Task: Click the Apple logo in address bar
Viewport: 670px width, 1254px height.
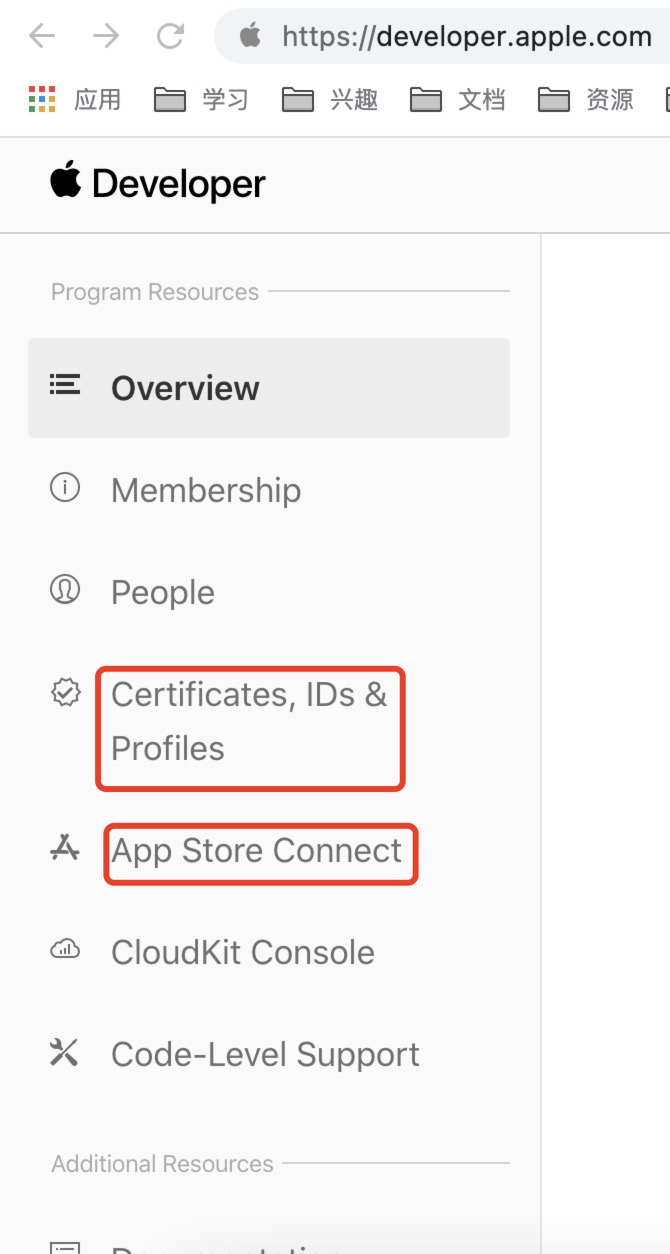Action: 250,36
